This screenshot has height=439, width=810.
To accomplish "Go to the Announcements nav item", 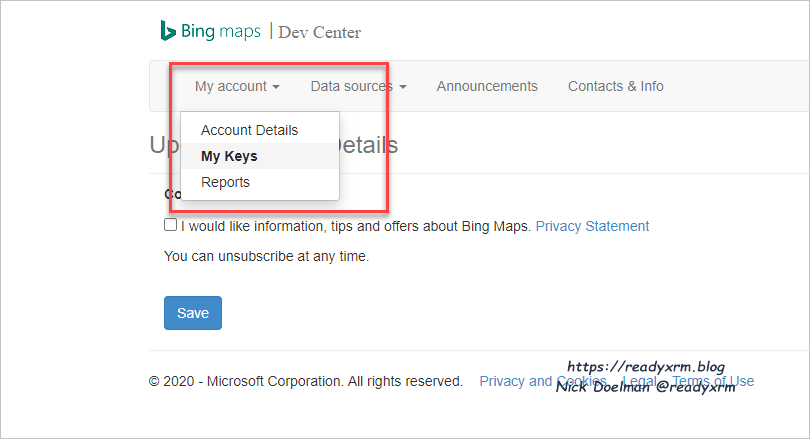I will pyautogui.click(x=487, y=86).
